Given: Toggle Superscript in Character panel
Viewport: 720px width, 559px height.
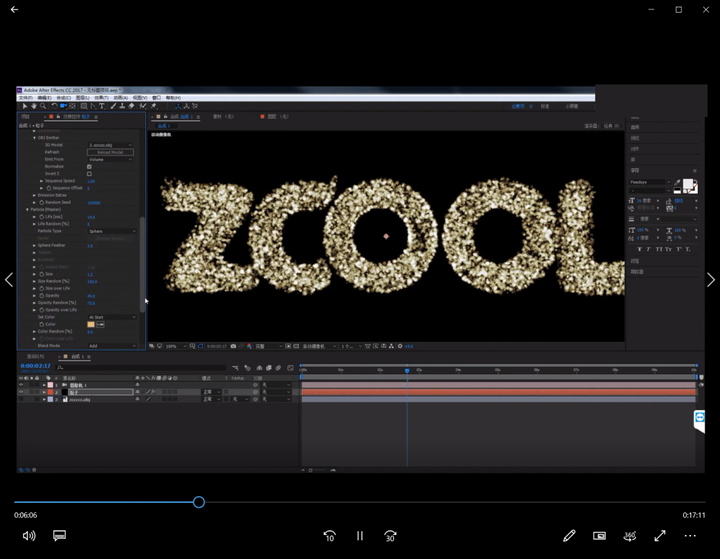Looking at the screenshot, I should [x=679, y=249].
